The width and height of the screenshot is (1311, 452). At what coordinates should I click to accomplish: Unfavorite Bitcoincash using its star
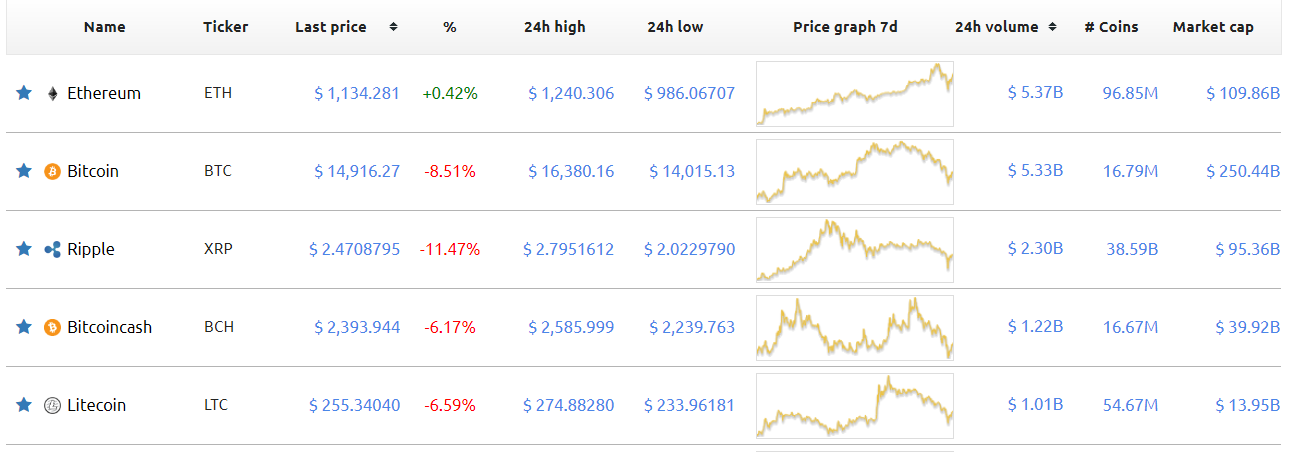24,327
